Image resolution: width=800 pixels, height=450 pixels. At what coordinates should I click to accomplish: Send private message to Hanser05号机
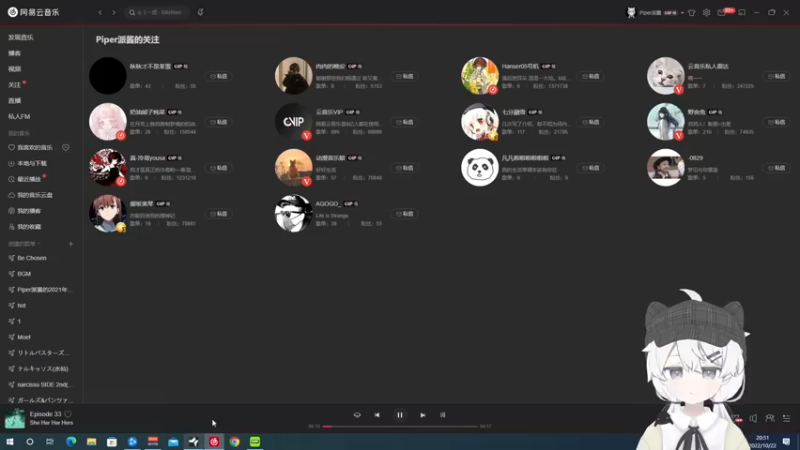tap(591, 77)
